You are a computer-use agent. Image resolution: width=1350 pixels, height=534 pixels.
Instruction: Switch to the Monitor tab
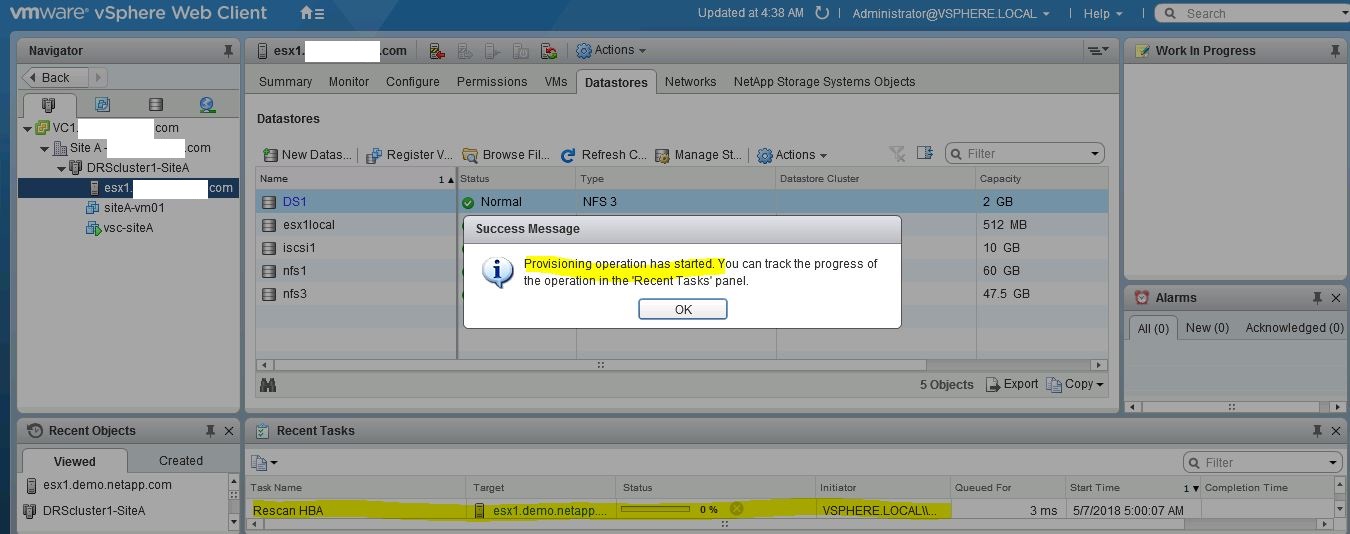pyautogui.click(x=349, y=82)
